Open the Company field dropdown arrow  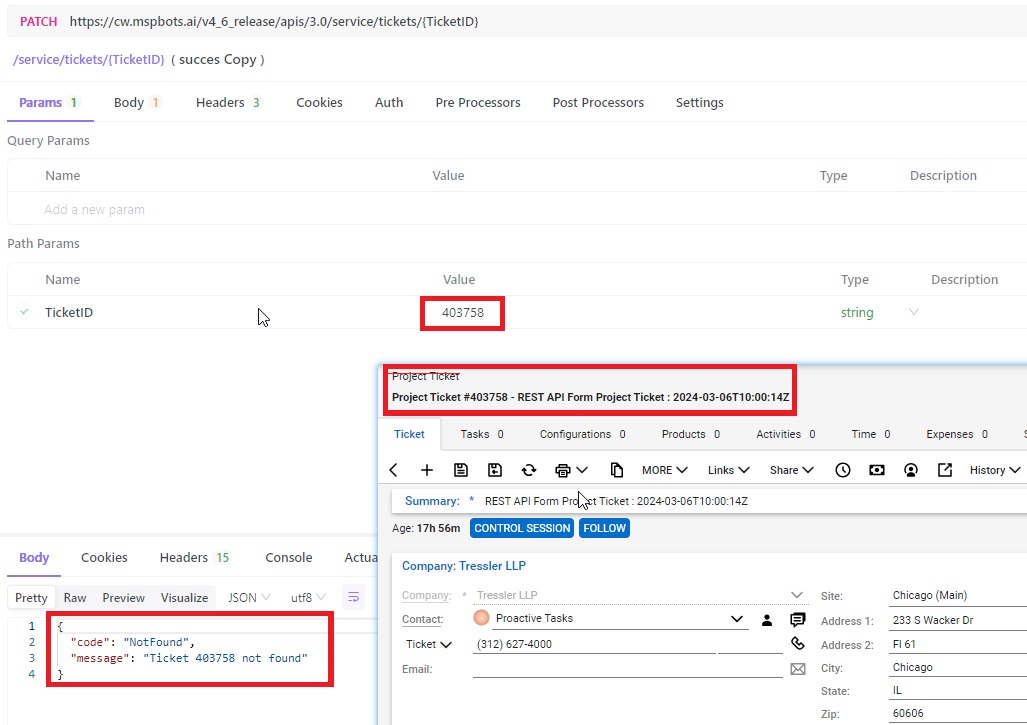796,595
